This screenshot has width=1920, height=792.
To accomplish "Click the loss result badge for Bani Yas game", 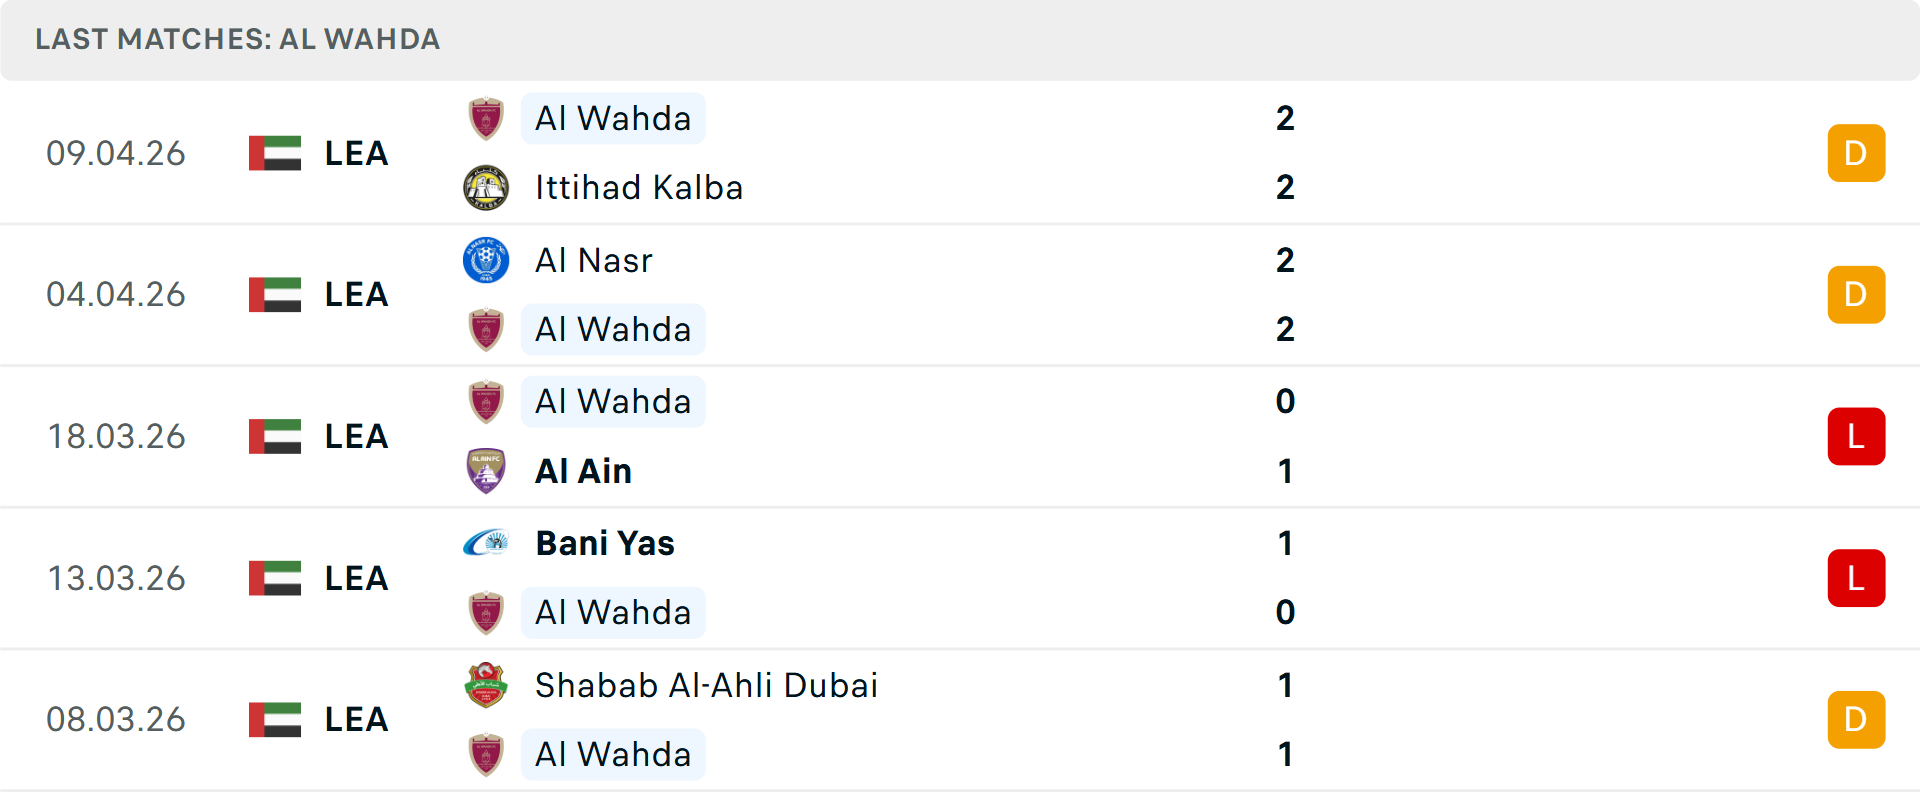I will click(x=1856, y=578).
